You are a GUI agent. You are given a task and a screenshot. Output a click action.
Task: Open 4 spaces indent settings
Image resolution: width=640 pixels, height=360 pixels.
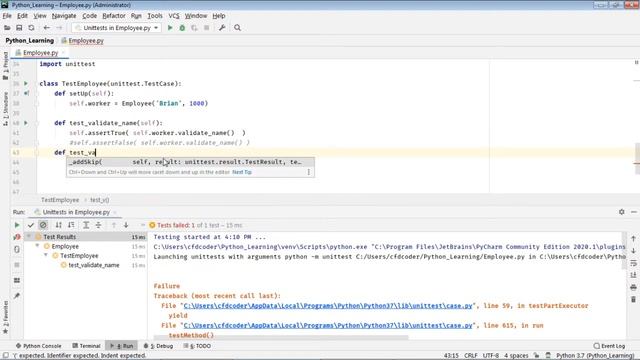pos(516,356)
